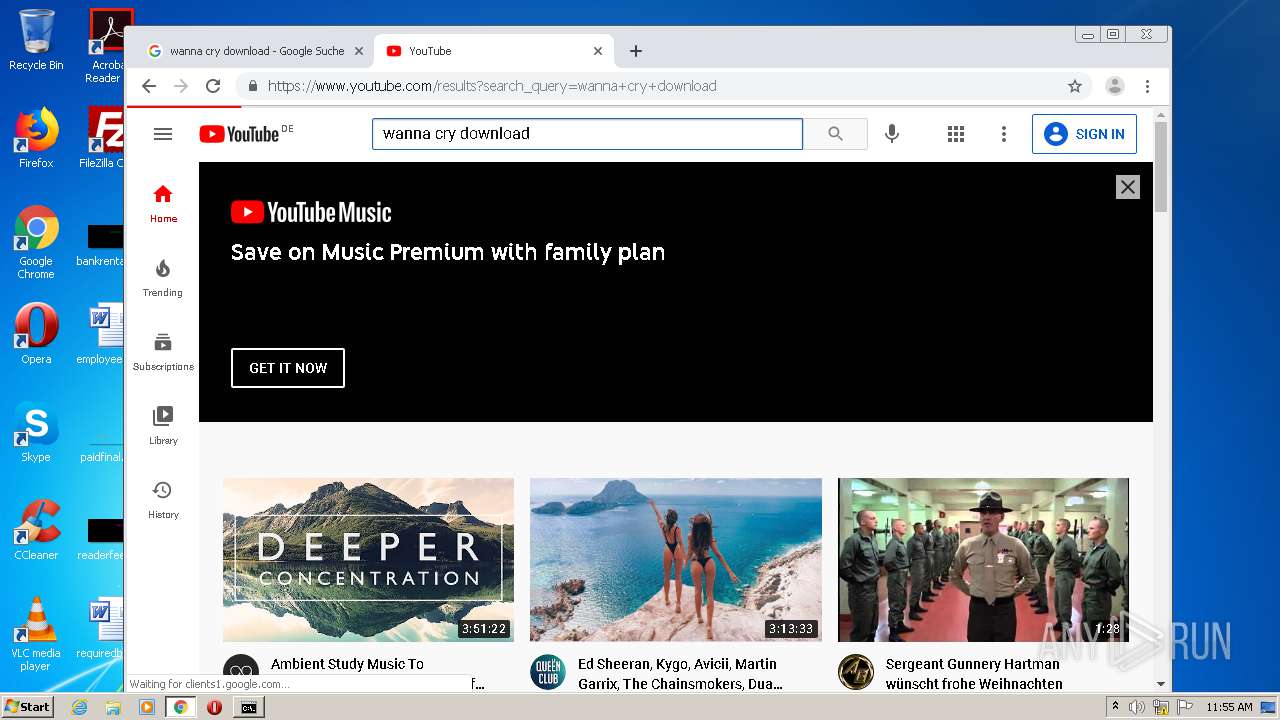Open the YouTube hamburger guide menu
Screen dimensions: 1280x720
point(163,134)
